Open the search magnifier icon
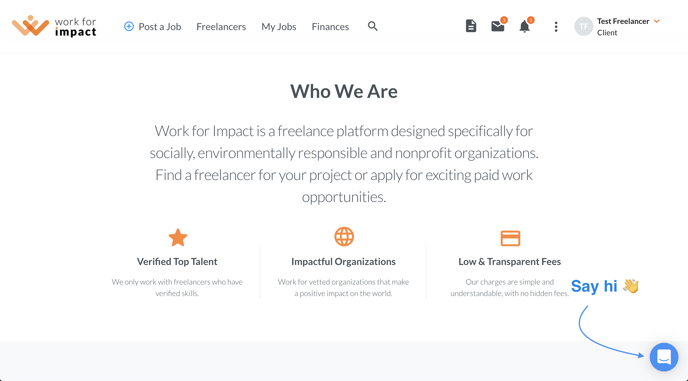This screenshot has height=381, width=688. (373, 26)
